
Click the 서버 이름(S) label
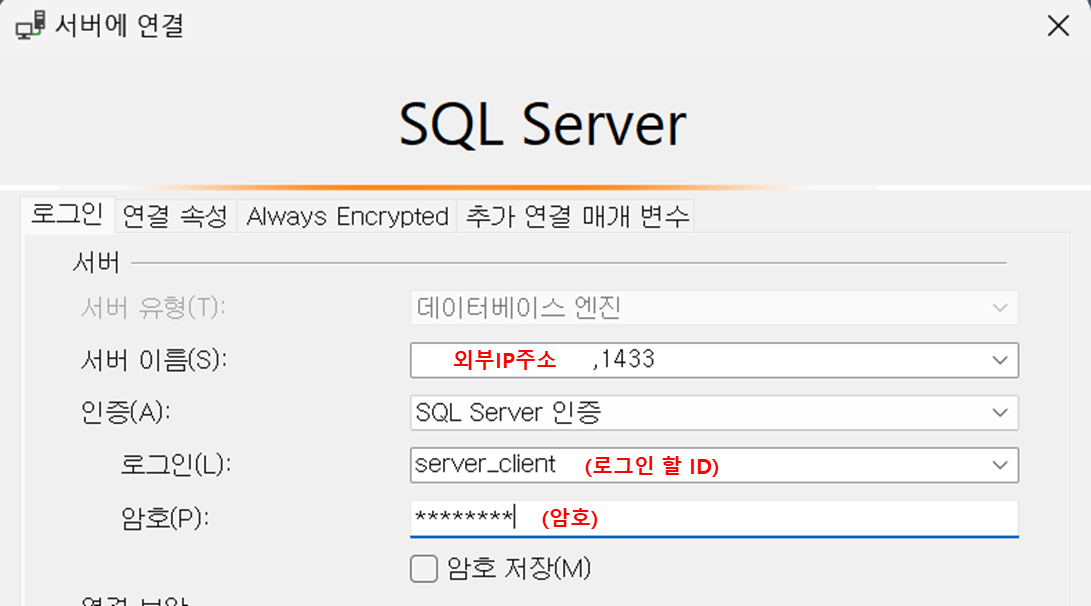point(154,360)
